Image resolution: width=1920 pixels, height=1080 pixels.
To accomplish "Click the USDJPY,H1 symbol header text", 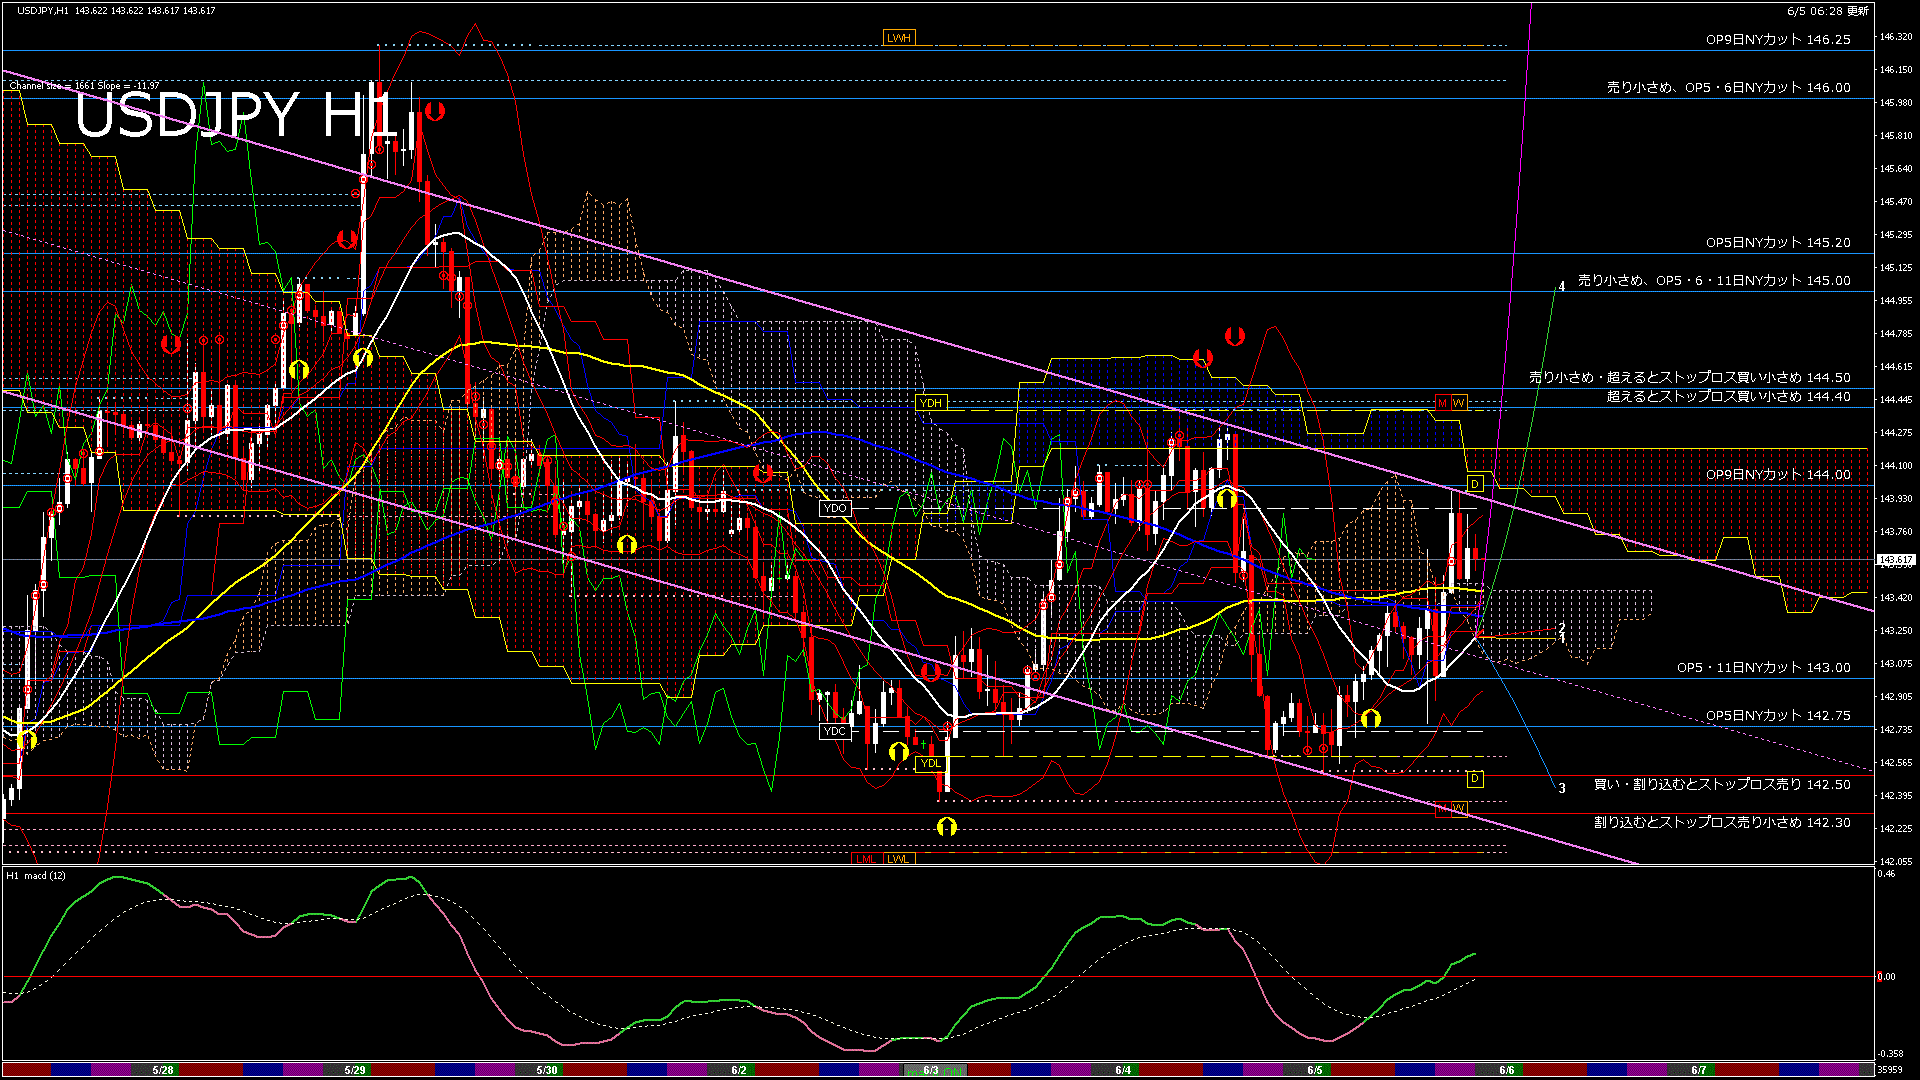I will (x=43, y=11).
